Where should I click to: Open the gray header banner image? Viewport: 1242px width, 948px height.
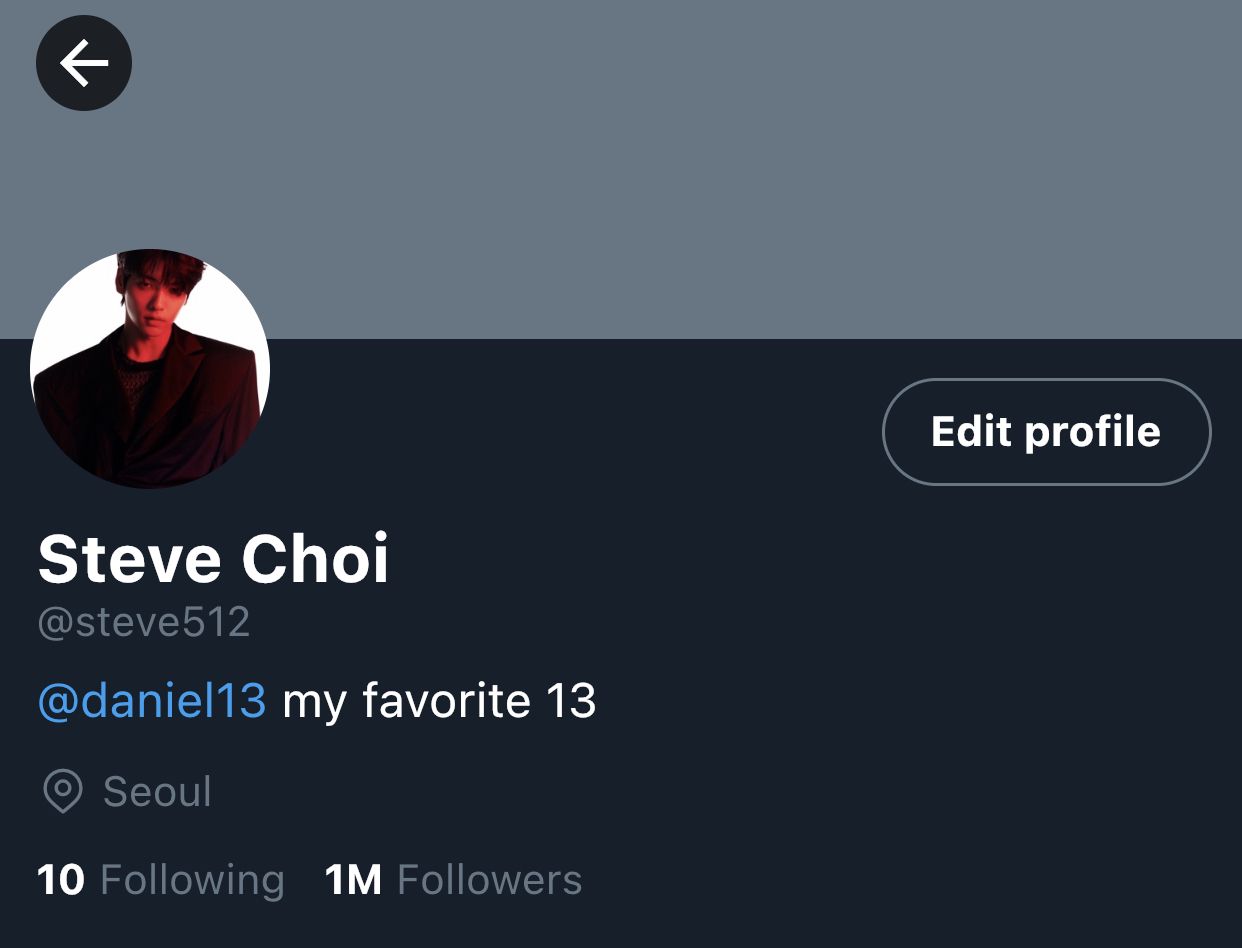tap(621, 169)
